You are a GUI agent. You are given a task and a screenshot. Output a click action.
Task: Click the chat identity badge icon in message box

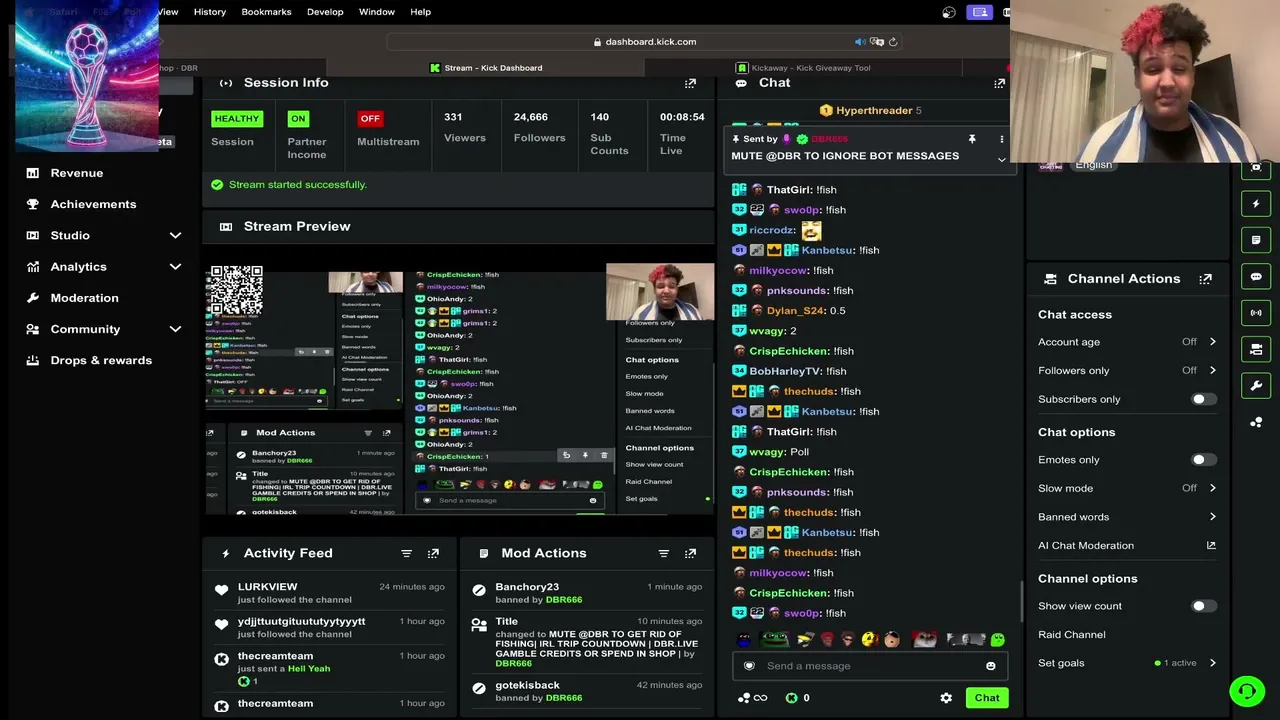click(x=749, y=666)
